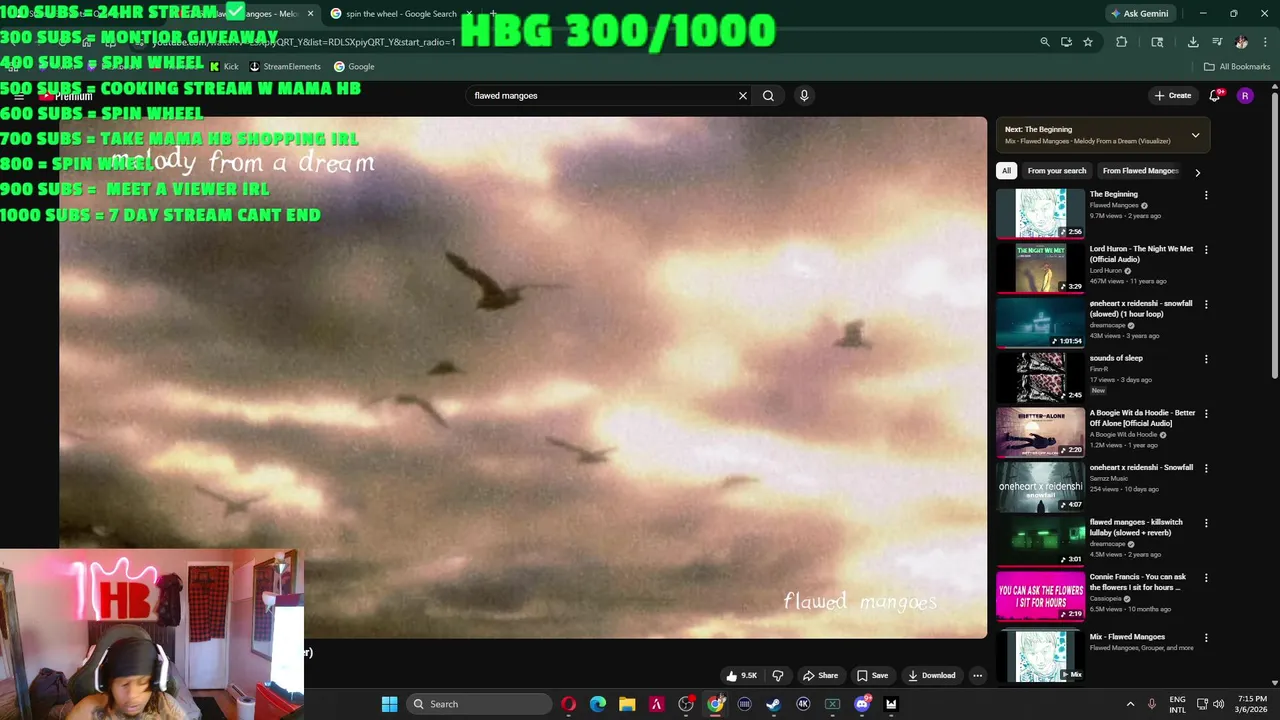This screenshot has height=720, width=1280.
Task: Open the YouTube account avatar R
Action: click(1245, 96)
